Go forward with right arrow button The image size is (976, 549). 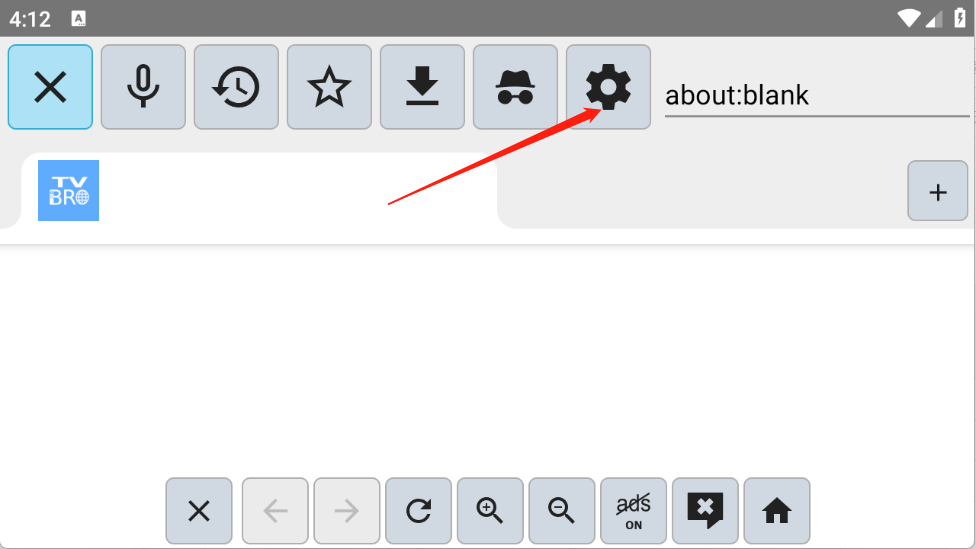(x=347, y=511)
